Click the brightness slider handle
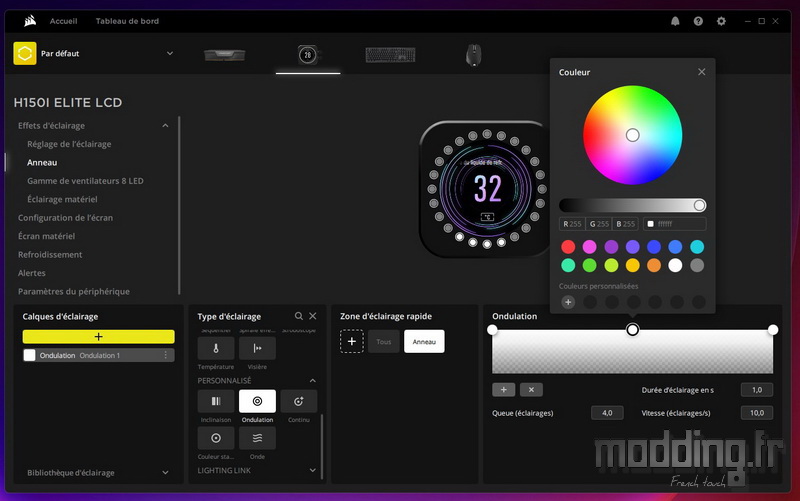800x501 pixels. click(x=699, y=205)
